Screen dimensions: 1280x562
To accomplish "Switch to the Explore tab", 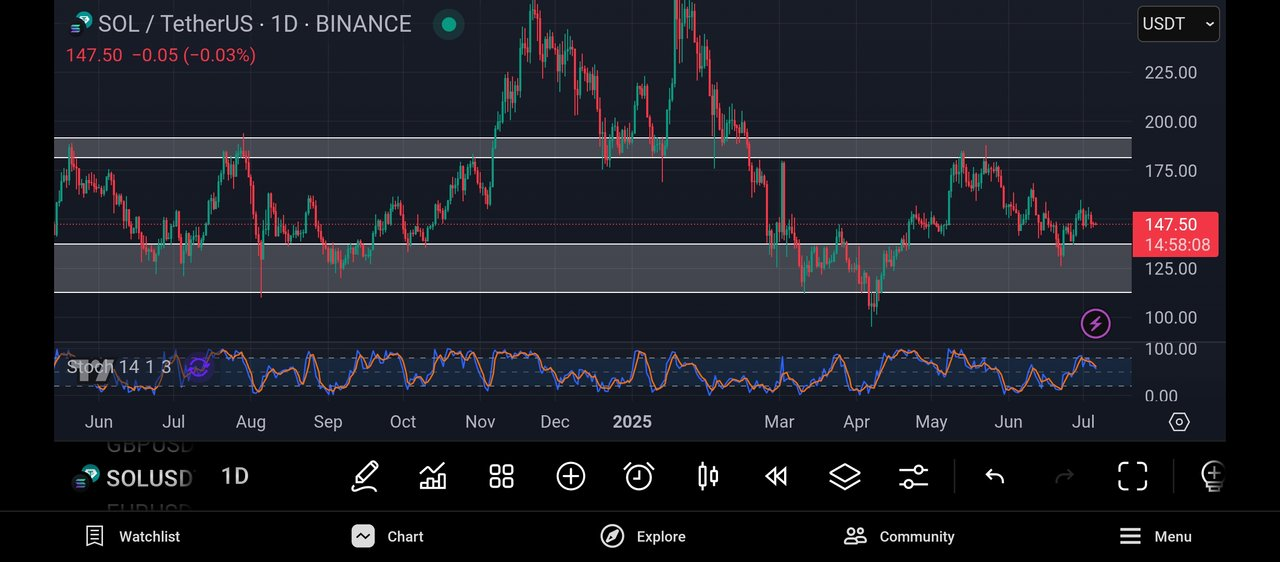I will click(643, 537).
